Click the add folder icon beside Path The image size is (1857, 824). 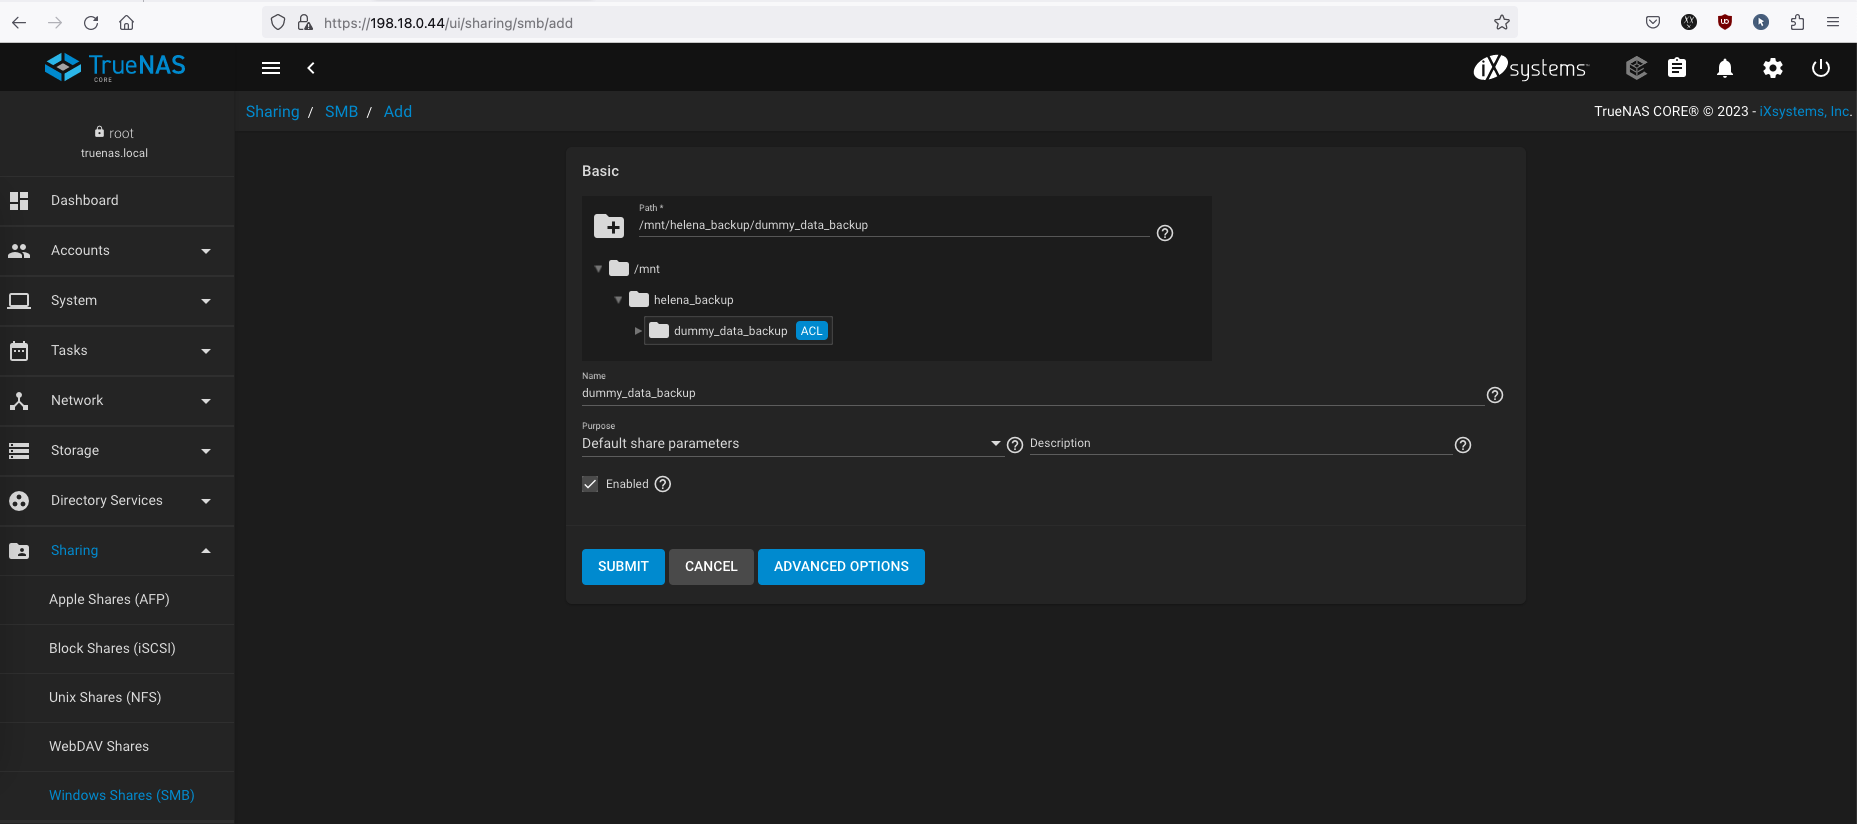click(x=609, y=226)
